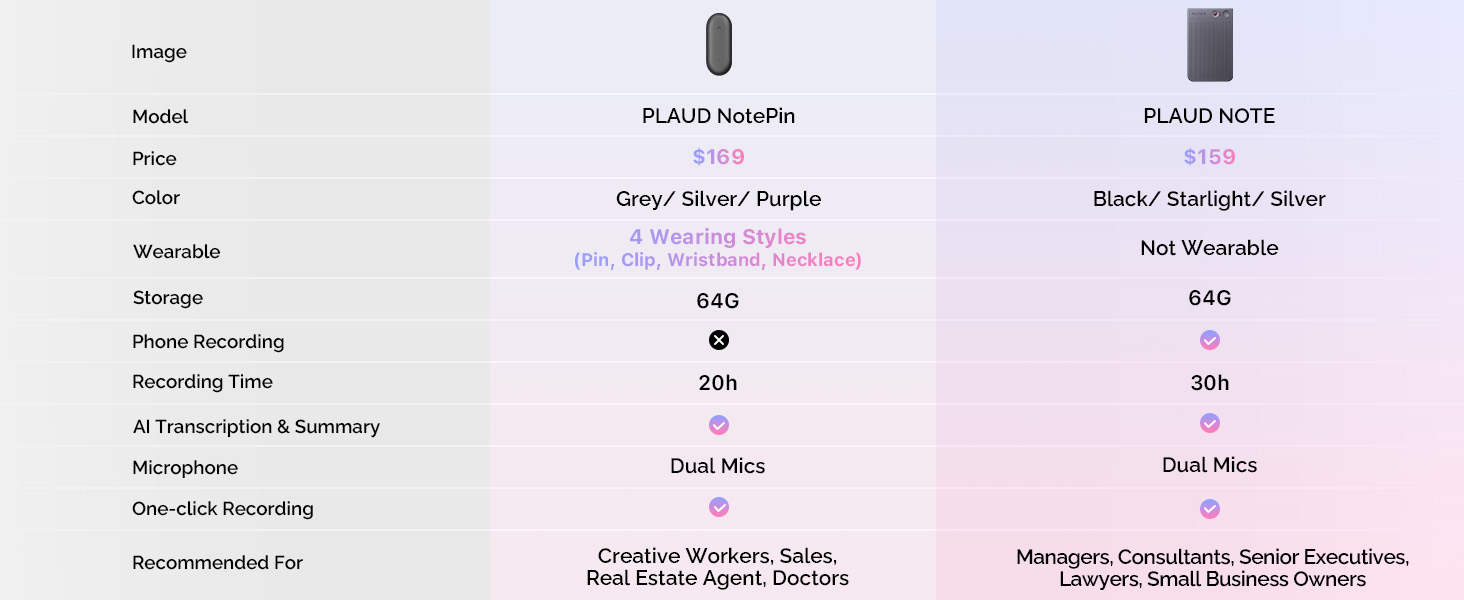Click the PLAUD NotePin model name
1464x600 pixels.
point(718,116)
